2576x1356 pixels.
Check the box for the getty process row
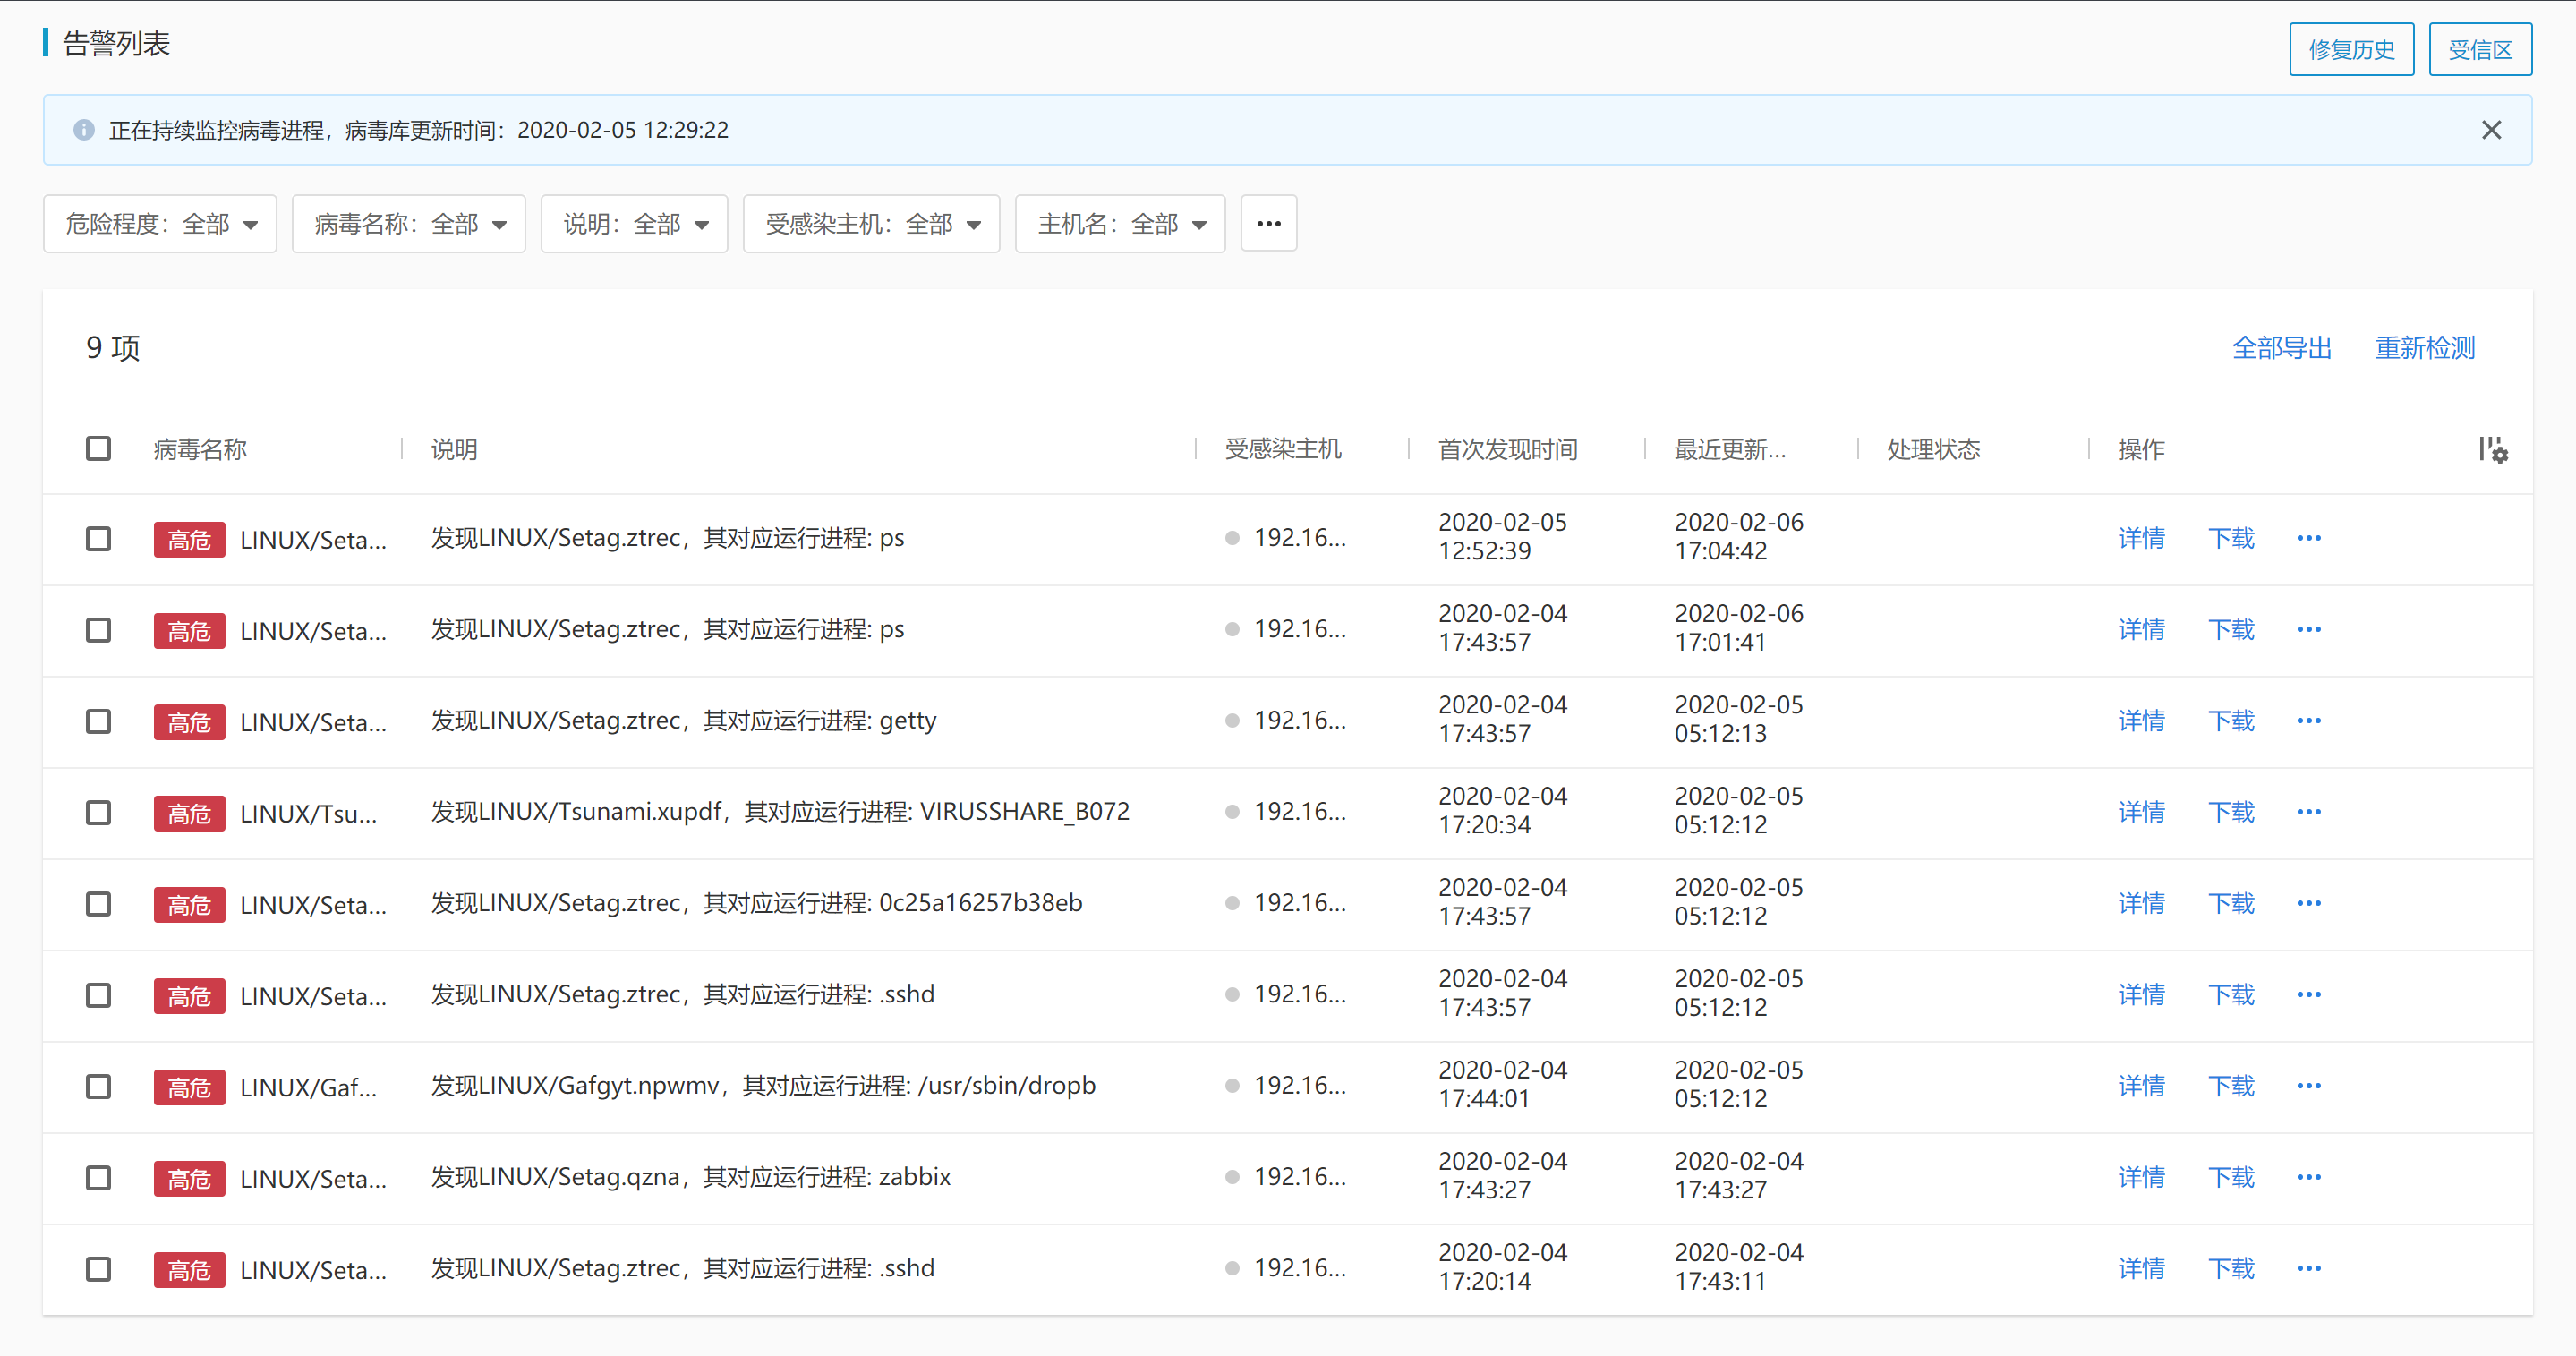click(98, 721)
